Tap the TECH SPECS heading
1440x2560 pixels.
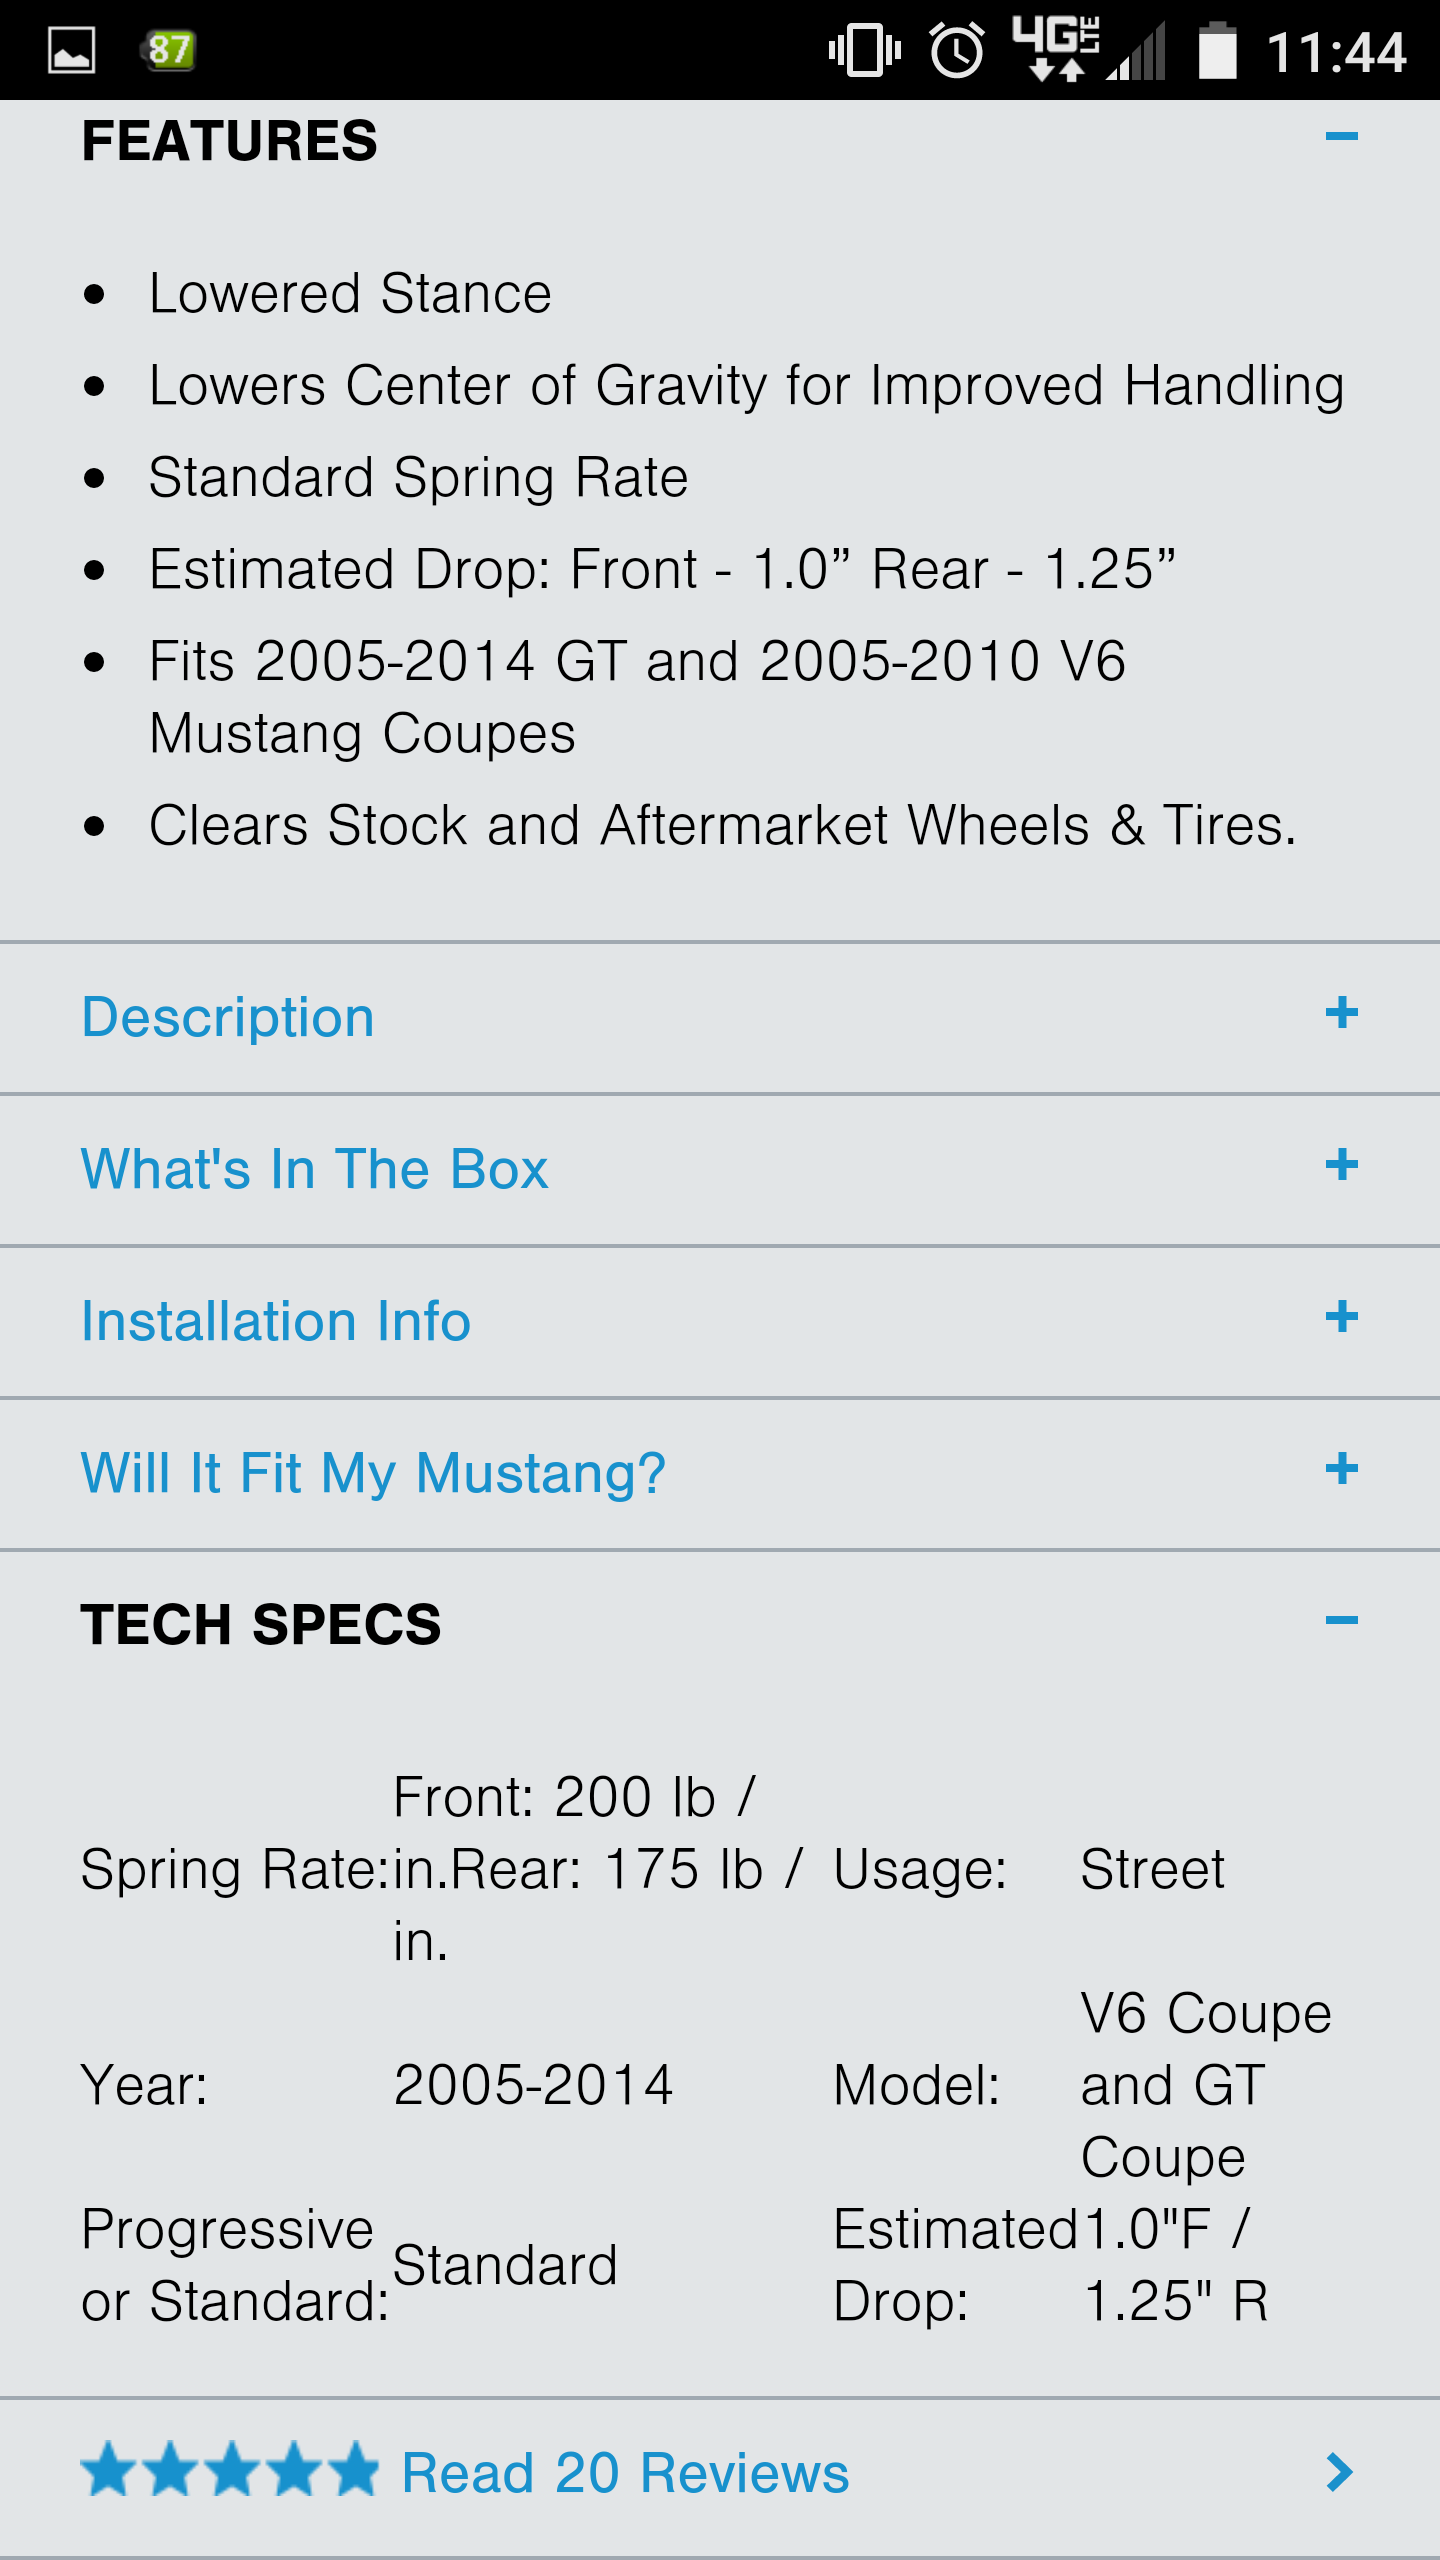[x=260, y=1624]
